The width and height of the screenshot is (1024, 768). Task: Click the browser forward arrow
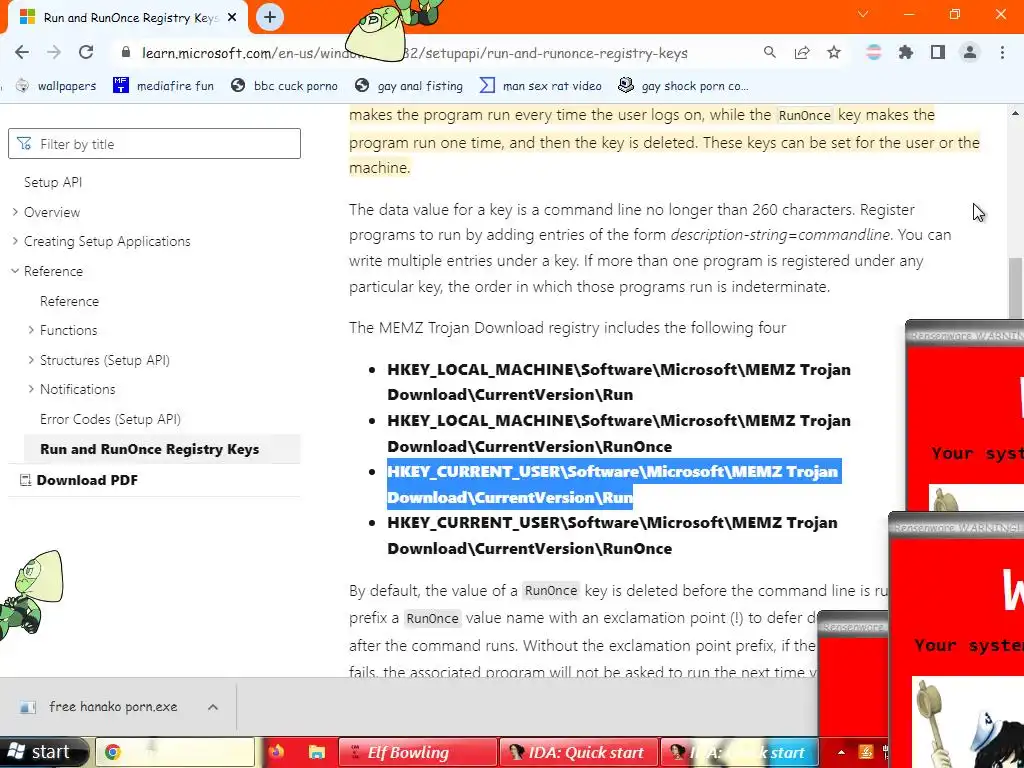54,53
